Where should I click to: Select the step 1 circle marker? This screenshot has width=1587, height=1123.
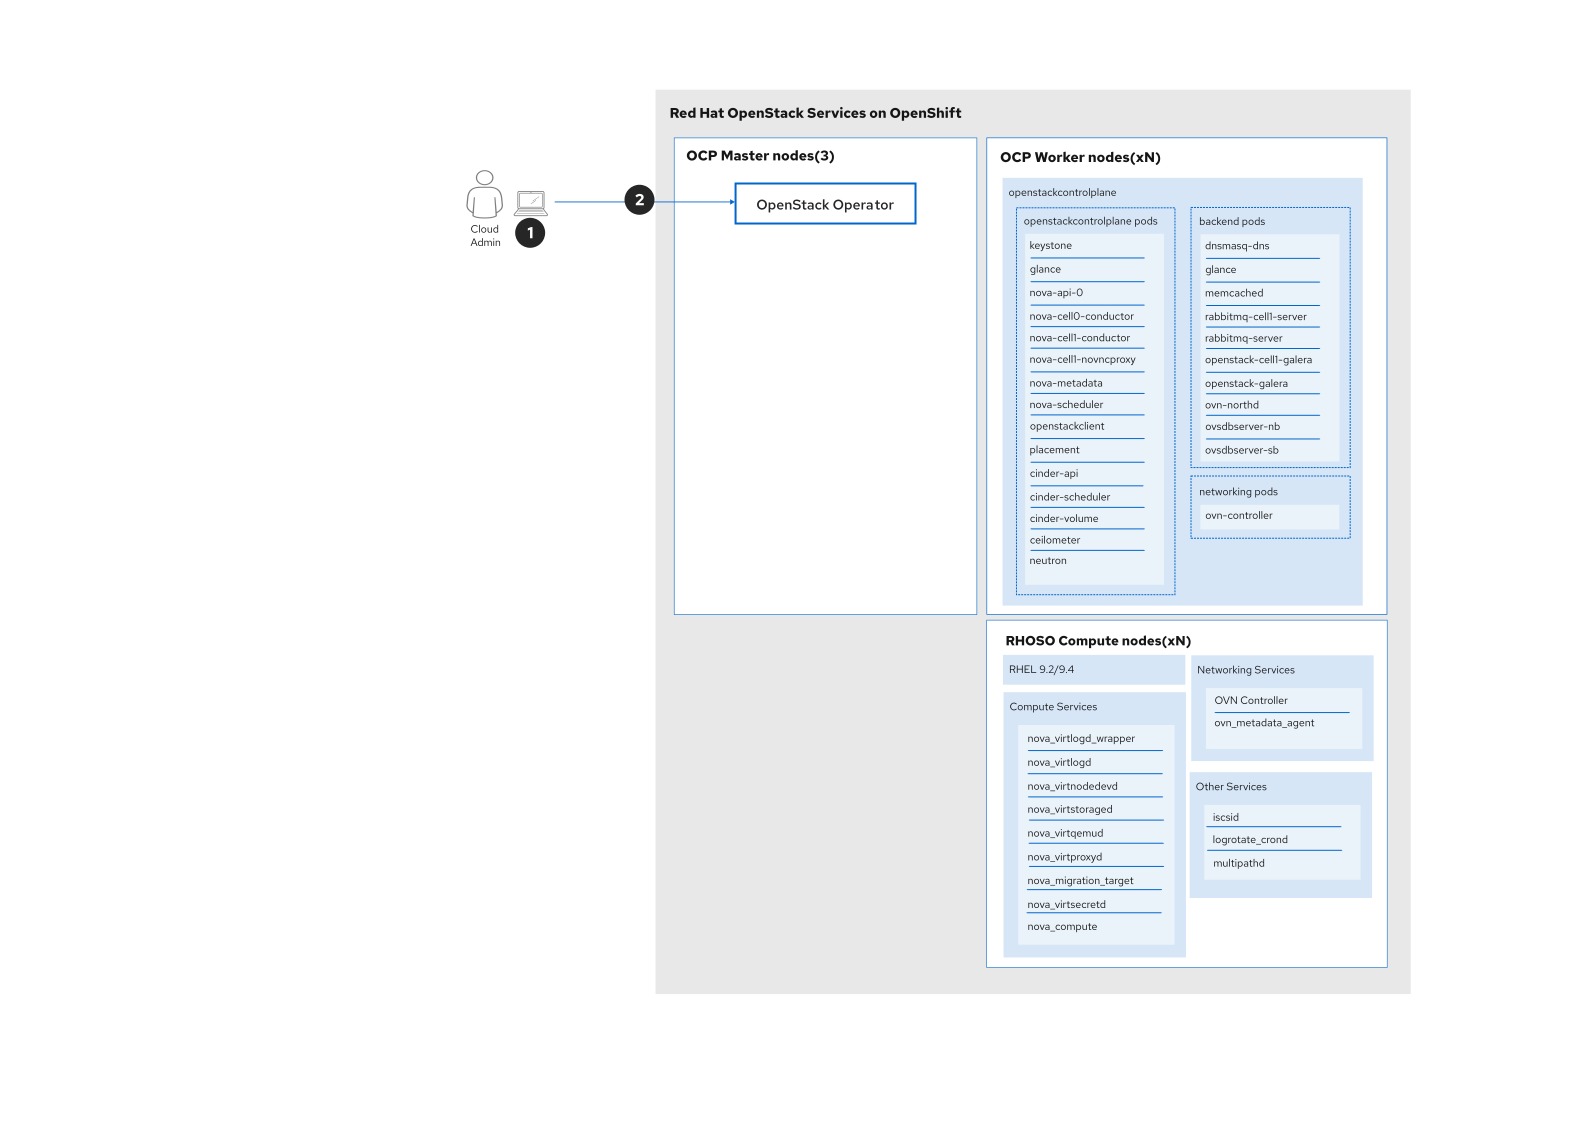pos(530,233)
